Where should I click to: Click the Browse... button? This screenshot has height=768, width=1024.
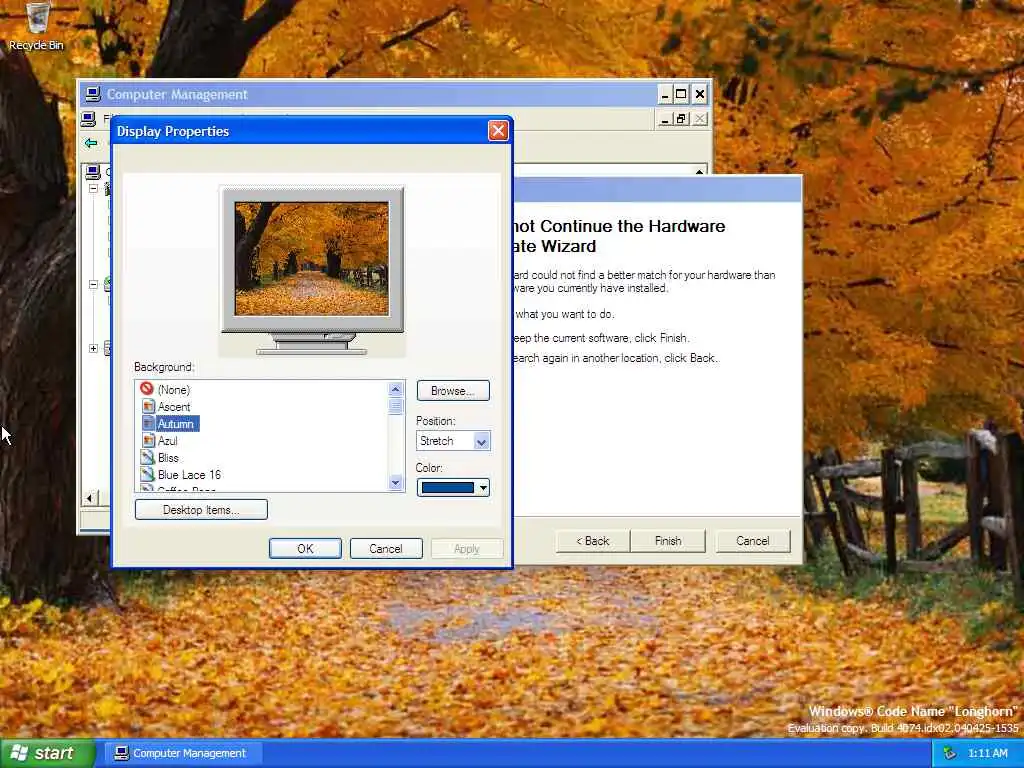click(x=453, y=391)
